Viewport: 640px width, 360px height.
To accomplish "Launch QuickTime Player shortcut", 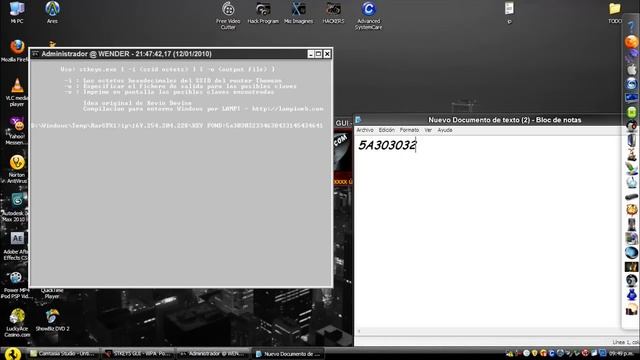I will coord(52,293).
